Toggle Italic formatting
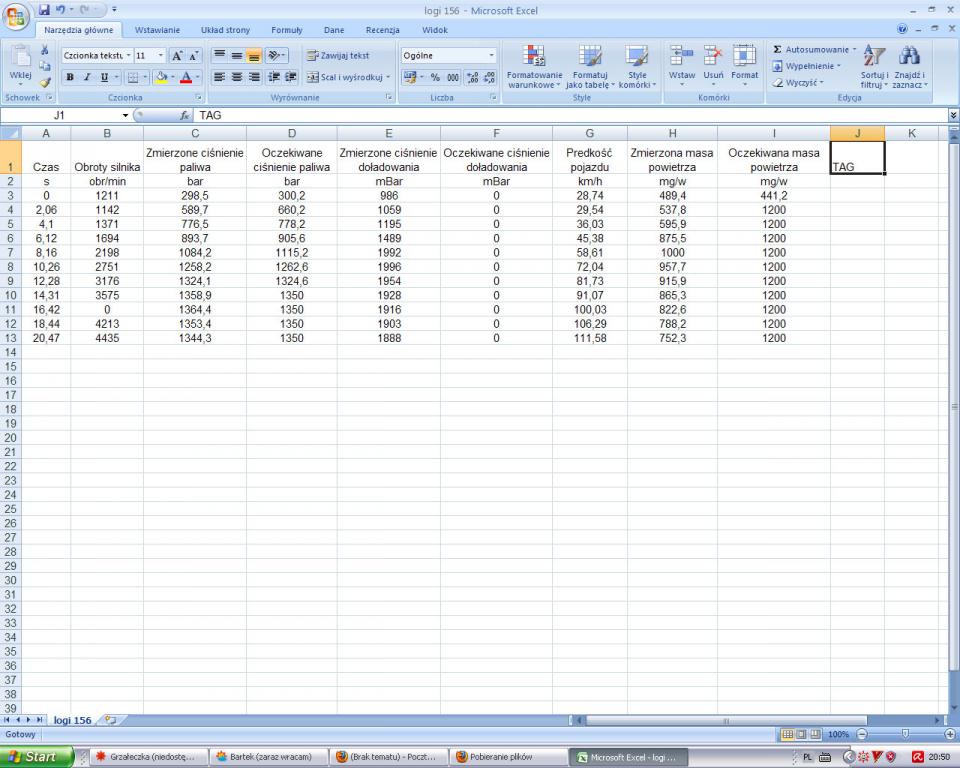Image resolution: width=960 pixels, height=768 pixels. (88, 77)
